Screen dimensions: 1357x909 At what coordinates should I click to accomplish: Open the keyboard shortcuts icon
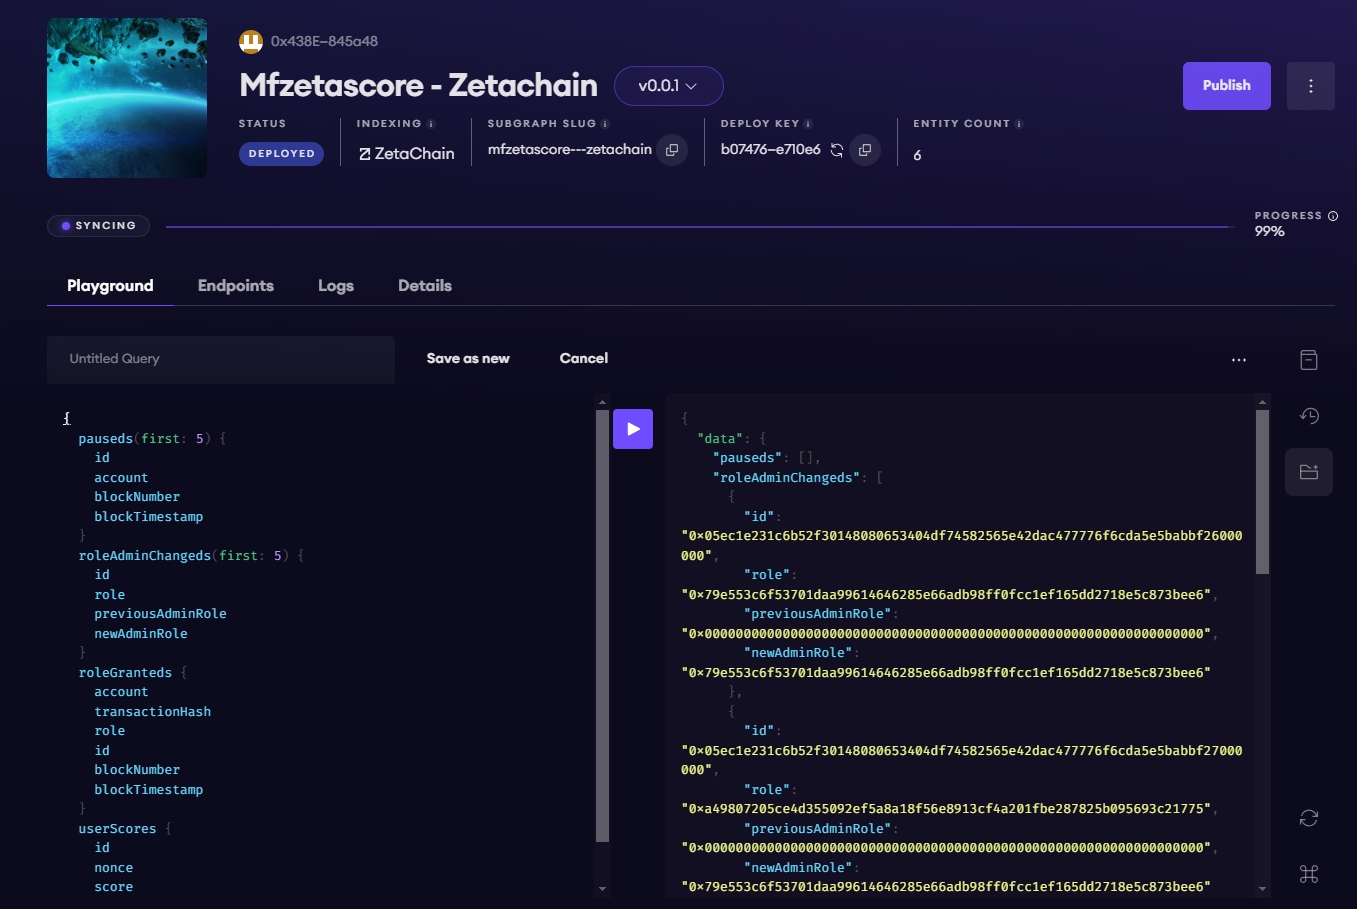coord(1309,874)
